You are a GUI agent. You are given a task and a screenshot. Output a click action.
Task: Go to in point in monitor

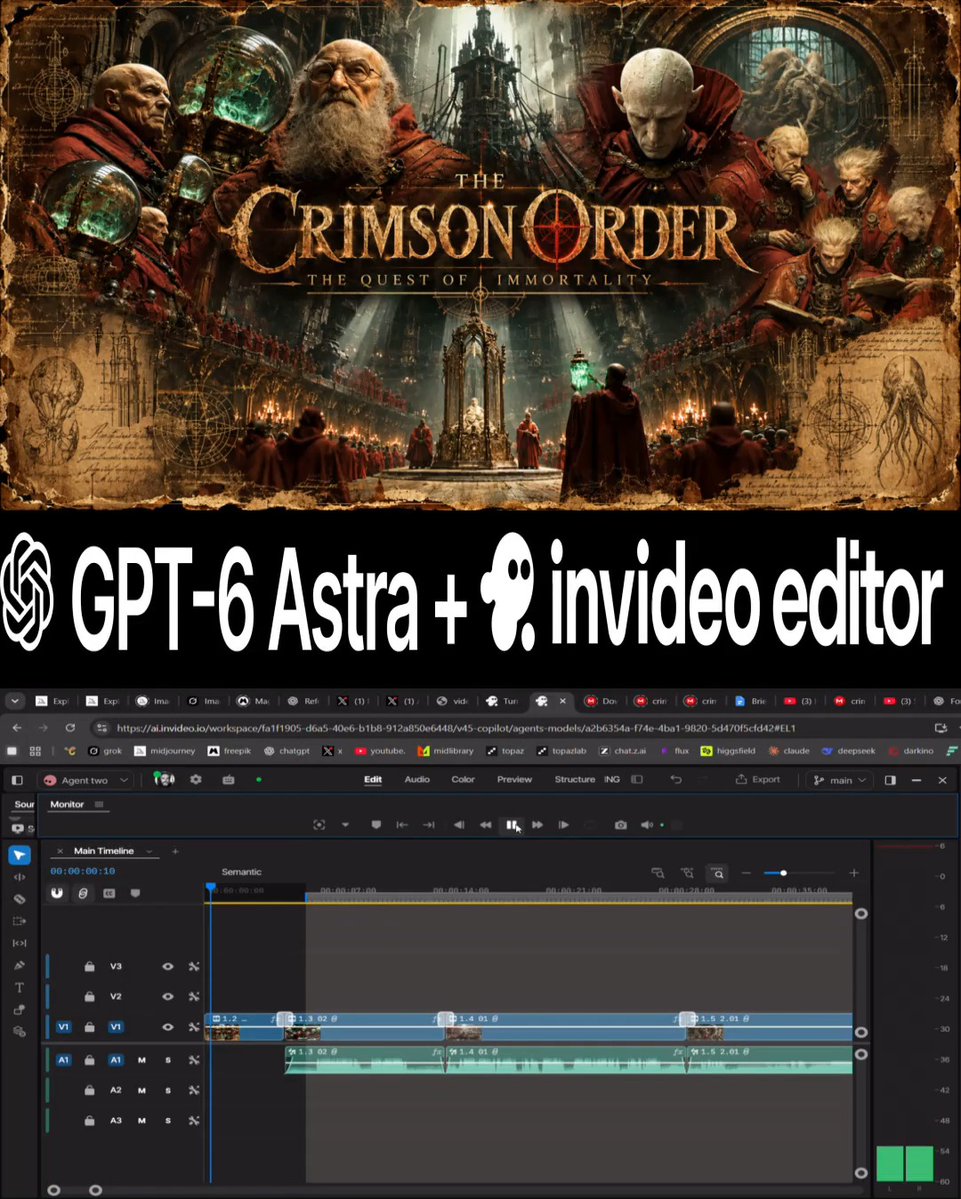401,825
